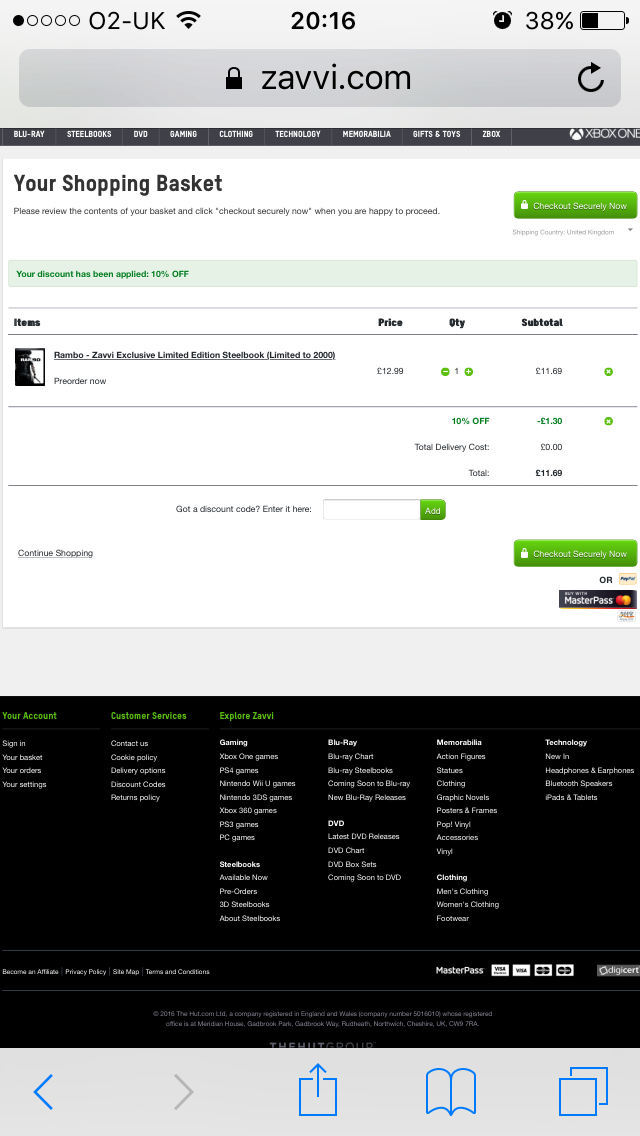Open the Pop! Vinyl link
640x1136 pixels.
pos(454,824)
